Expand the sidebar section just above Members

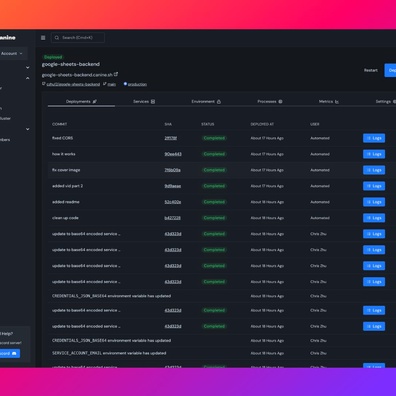click(x=28, y=129)
